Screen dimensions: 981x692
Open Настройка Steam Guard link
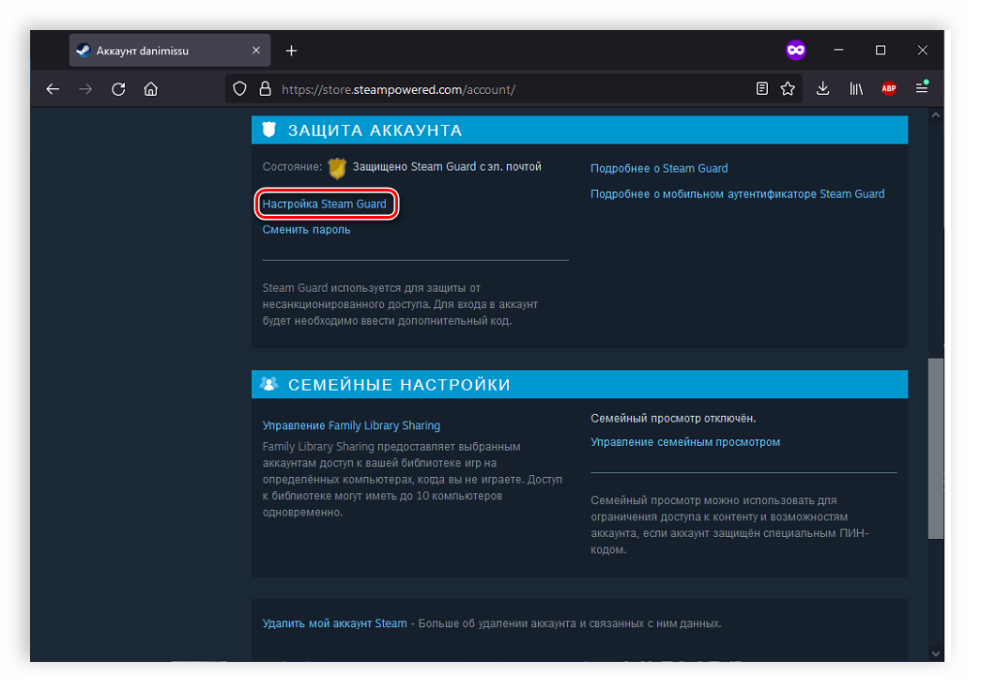coord(324,204)
